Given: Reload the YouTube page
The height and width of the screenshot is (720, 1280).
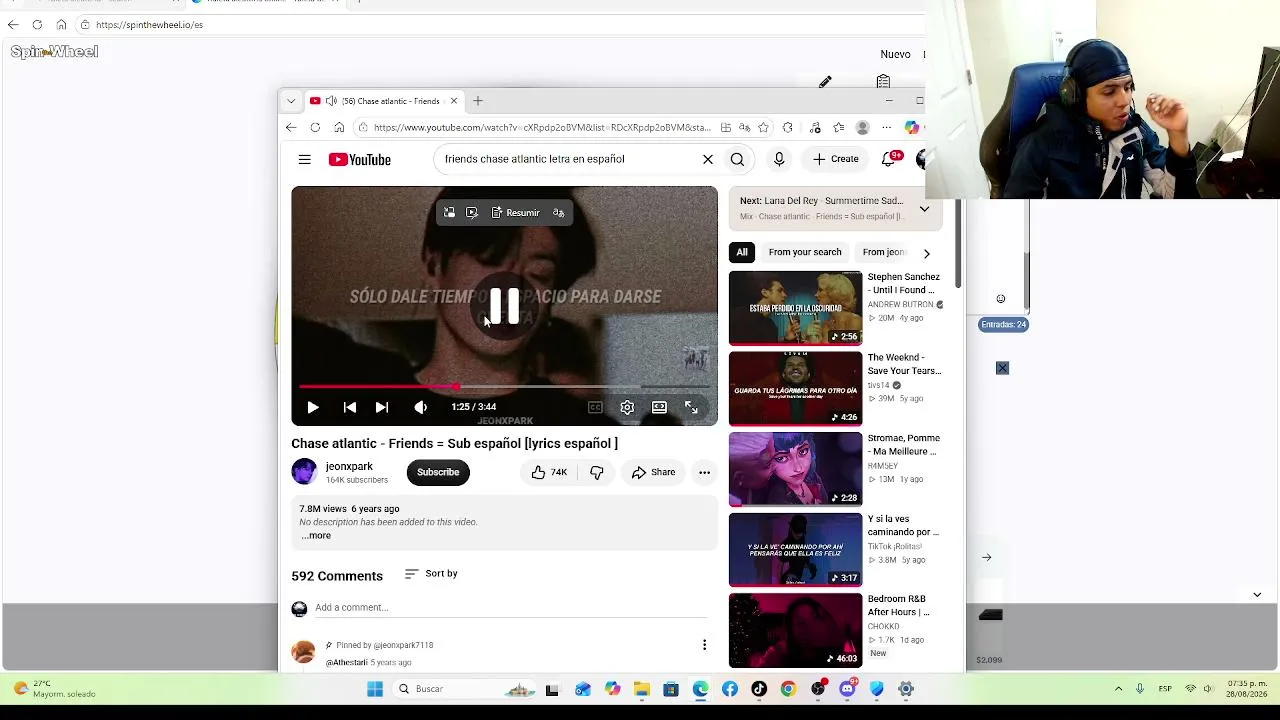Looking at the screenshot, I should click(315, 128).
